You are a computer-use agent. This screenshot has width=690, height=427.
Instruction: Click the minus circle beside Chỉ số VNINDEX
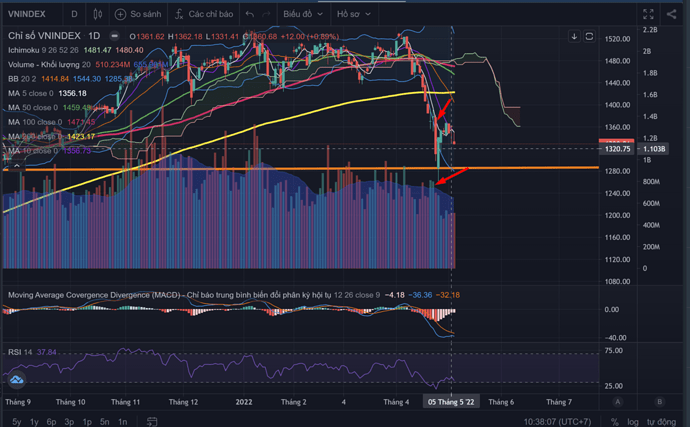point(114,36)
